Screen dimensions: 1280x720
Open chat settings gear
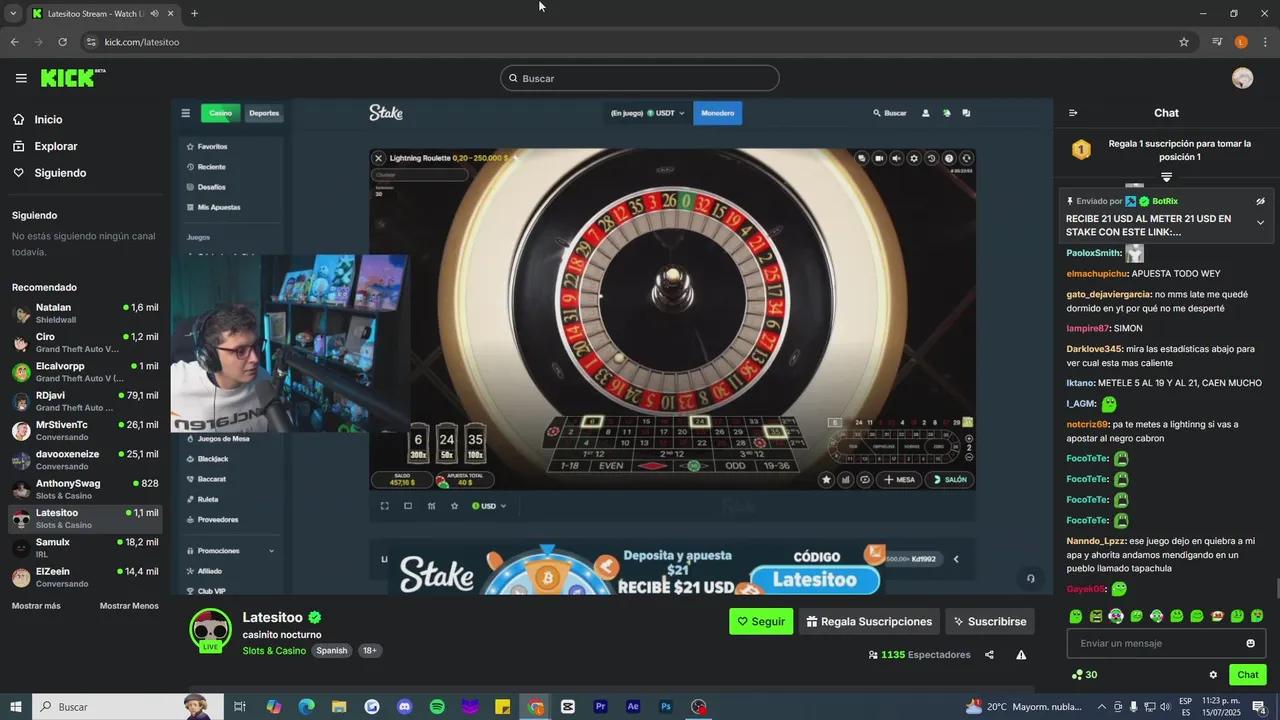(1213, 675)
